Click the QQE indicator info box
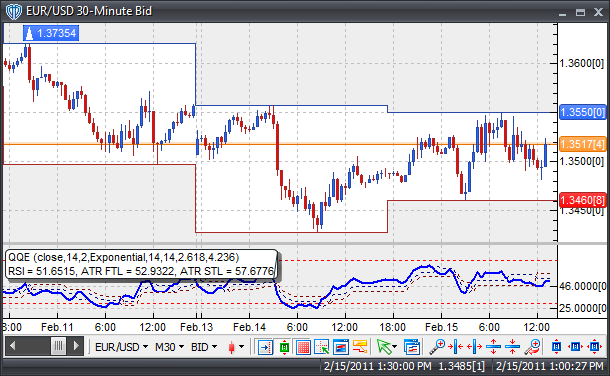The image size is (610, 376). click(x=141, y=264)
